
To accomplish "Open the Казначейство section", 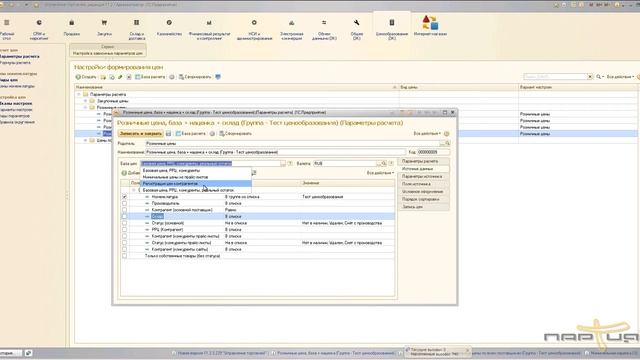I will [x=169, y=28].
